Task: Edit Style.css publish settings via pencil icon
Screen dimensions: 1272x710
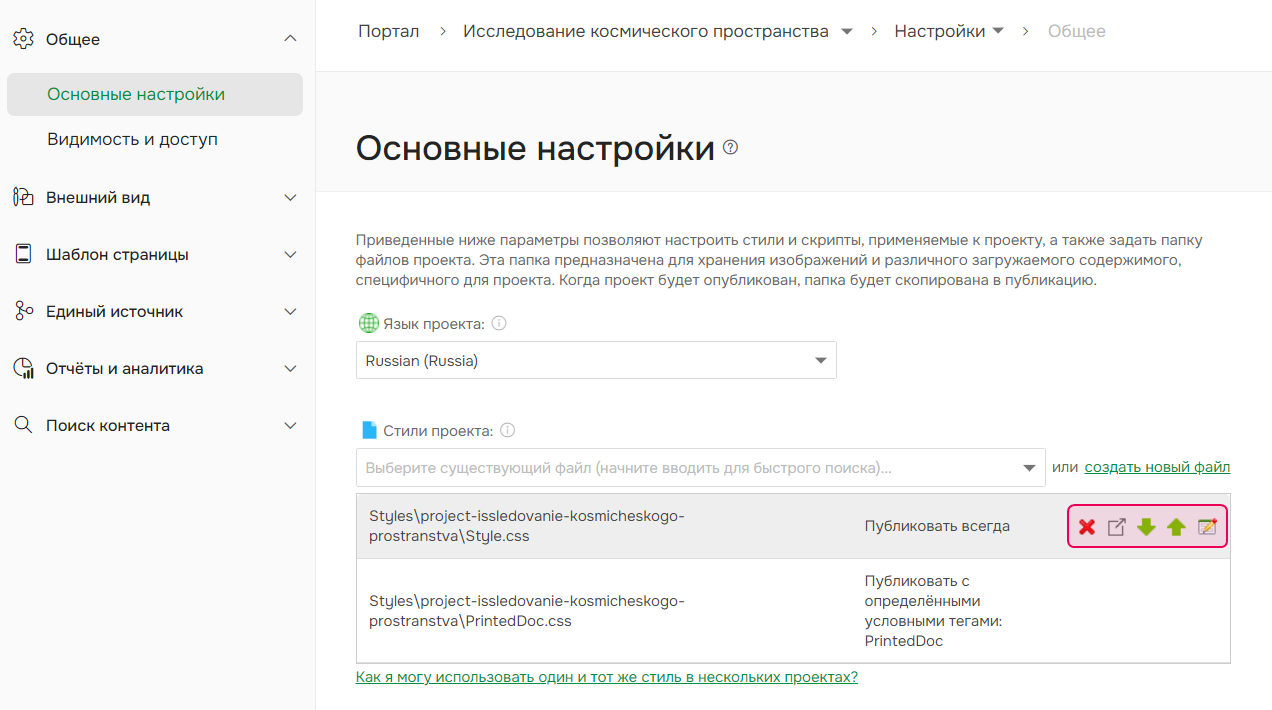Action: 1205,527
